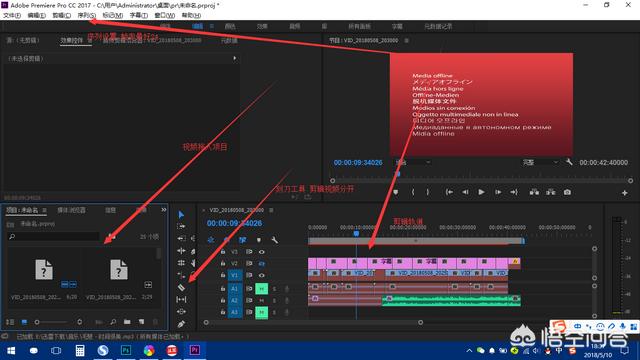Open the Program Monitor button editor plus

(x=624, y=193)
